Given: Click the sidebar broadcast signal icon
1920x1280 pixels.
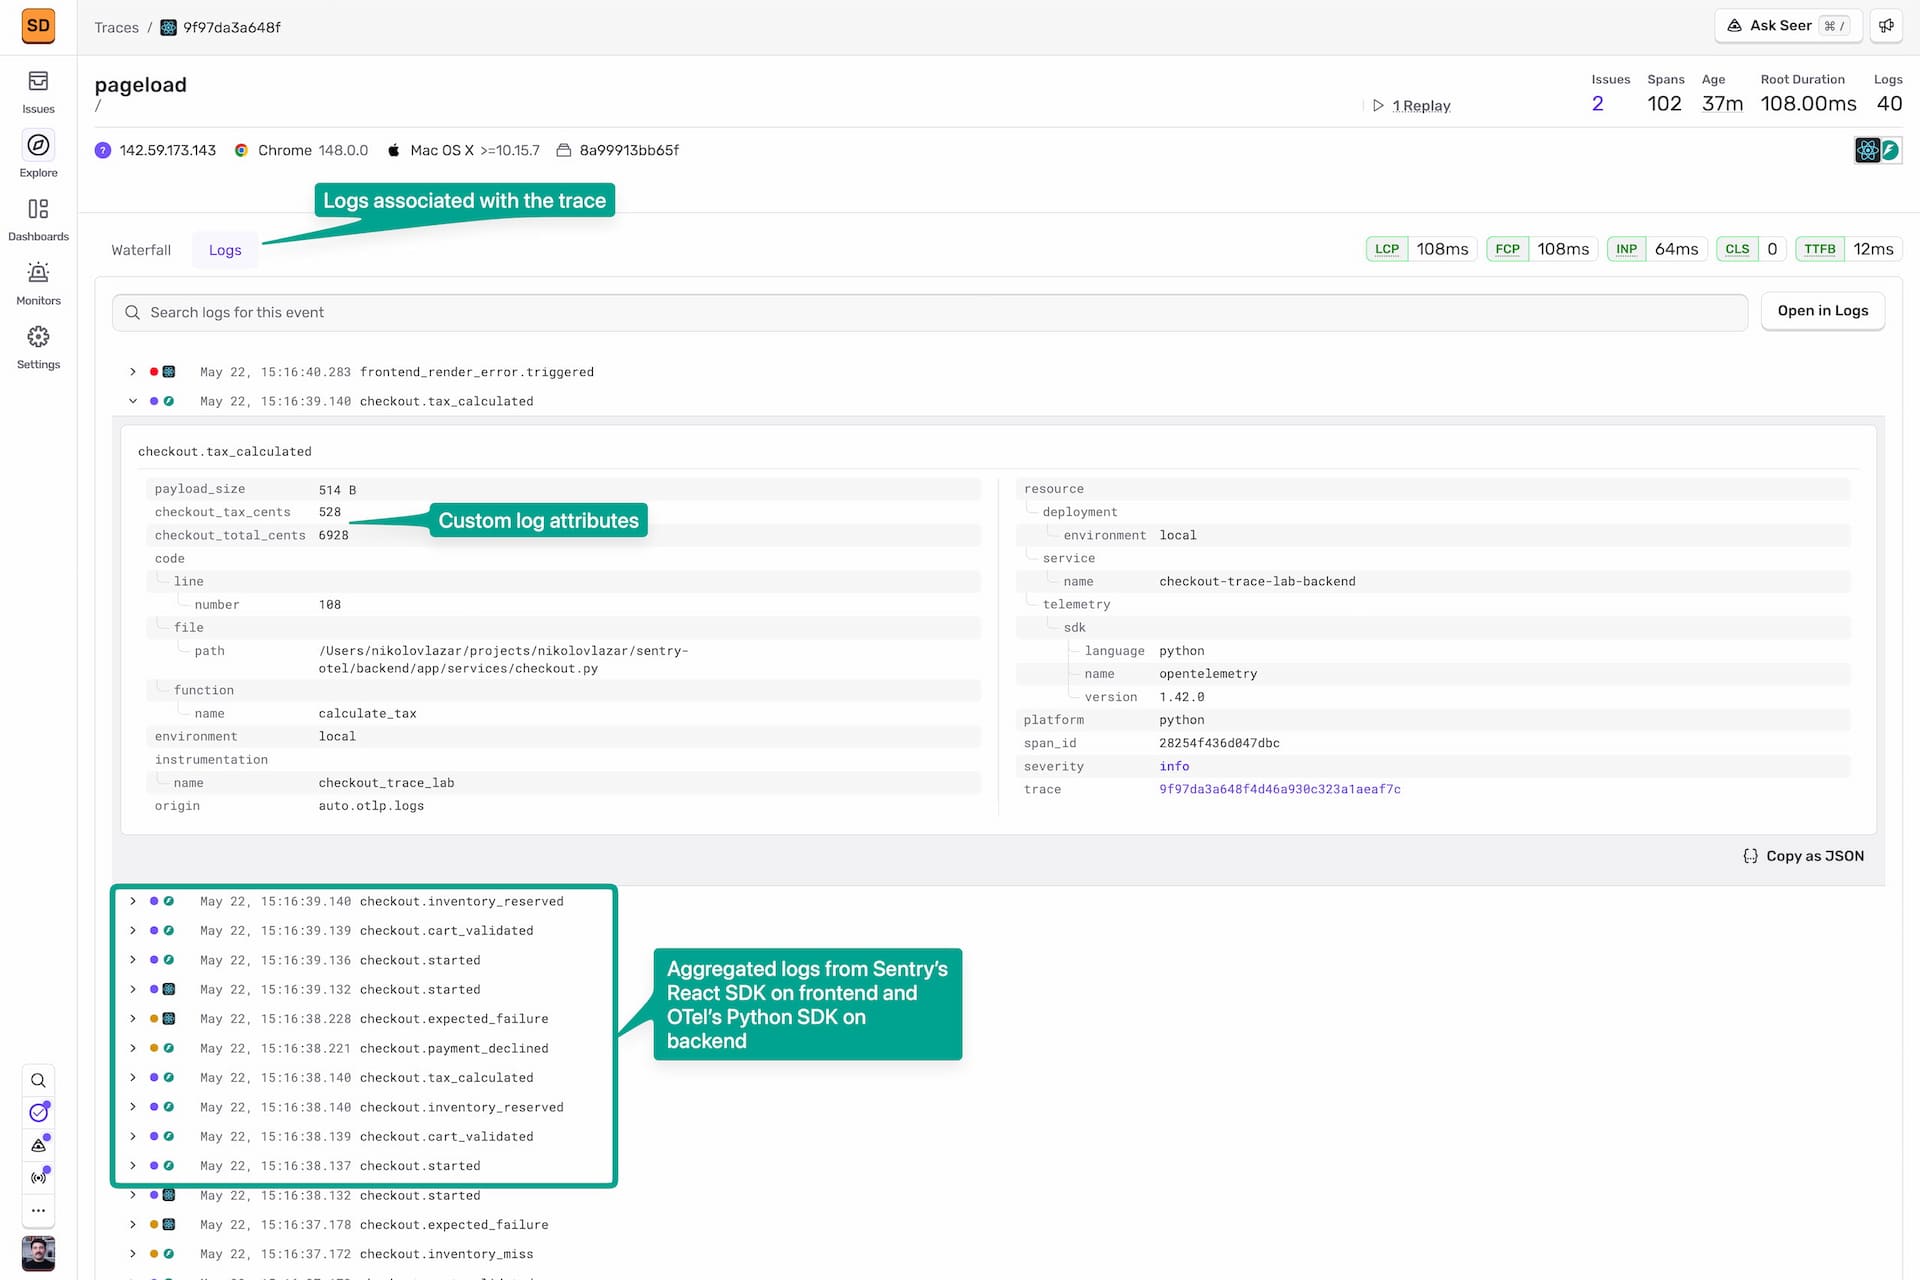Looking at the screenshot, I should pyautogui.click(x=38, y=1177).
